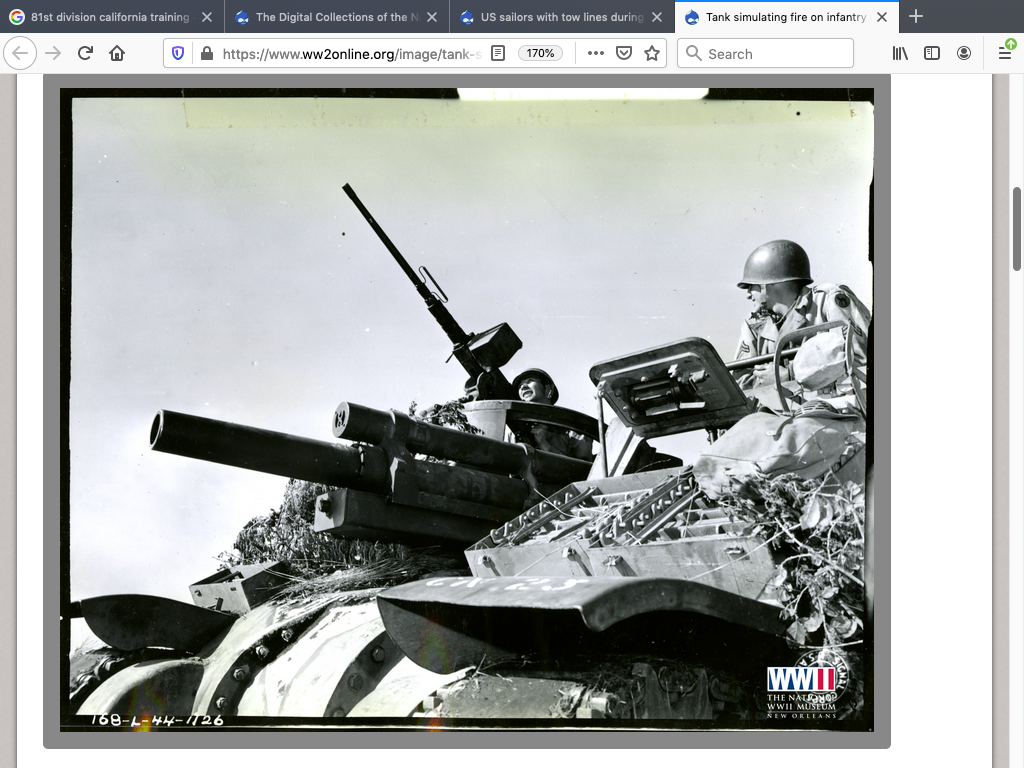Reload the current page
This screenshot has width=1024, height=768.
click(85, 53)
